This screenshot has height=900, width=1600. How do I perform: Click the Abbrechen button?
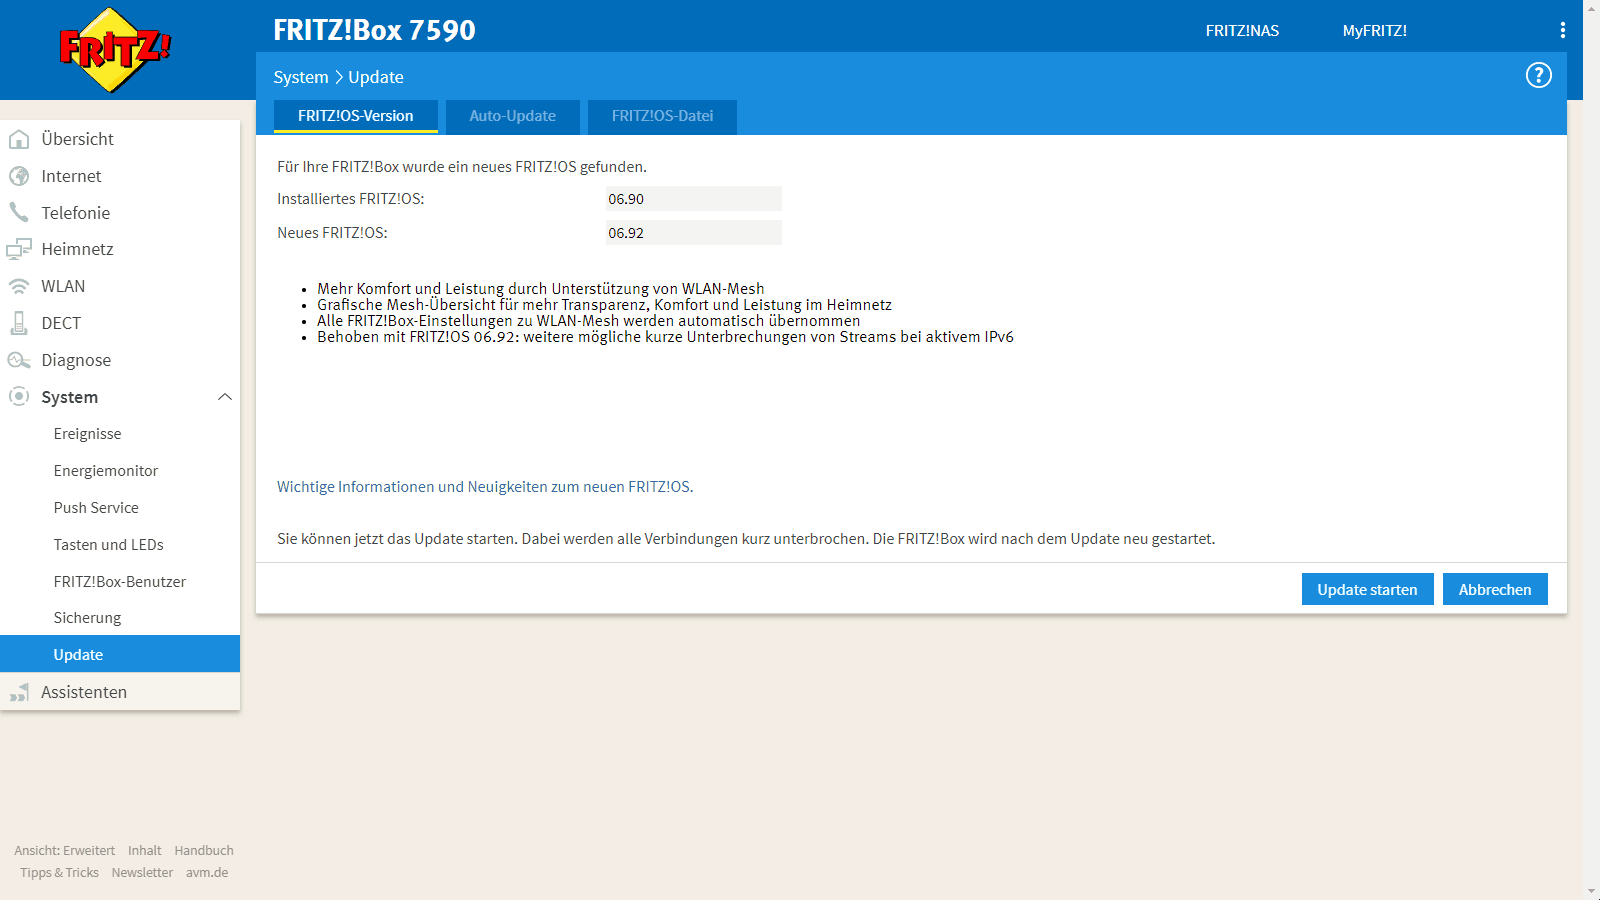tap(1495, 589)
